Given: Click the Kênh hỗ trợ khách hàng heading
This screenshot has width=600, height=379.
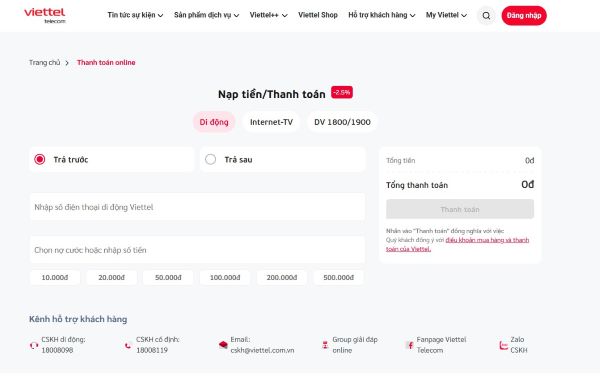Looking at the screenshot, I should pyautogui.click(x=78, y=319).
